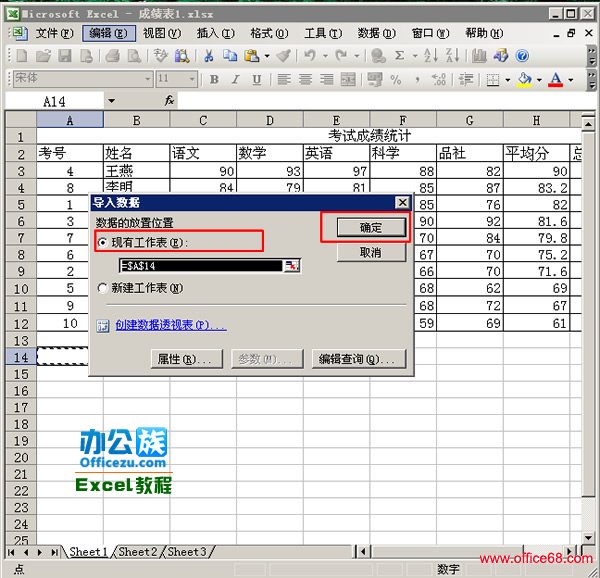
Task: Switch to the Sheet3 tab
Action: click(187, 552)
